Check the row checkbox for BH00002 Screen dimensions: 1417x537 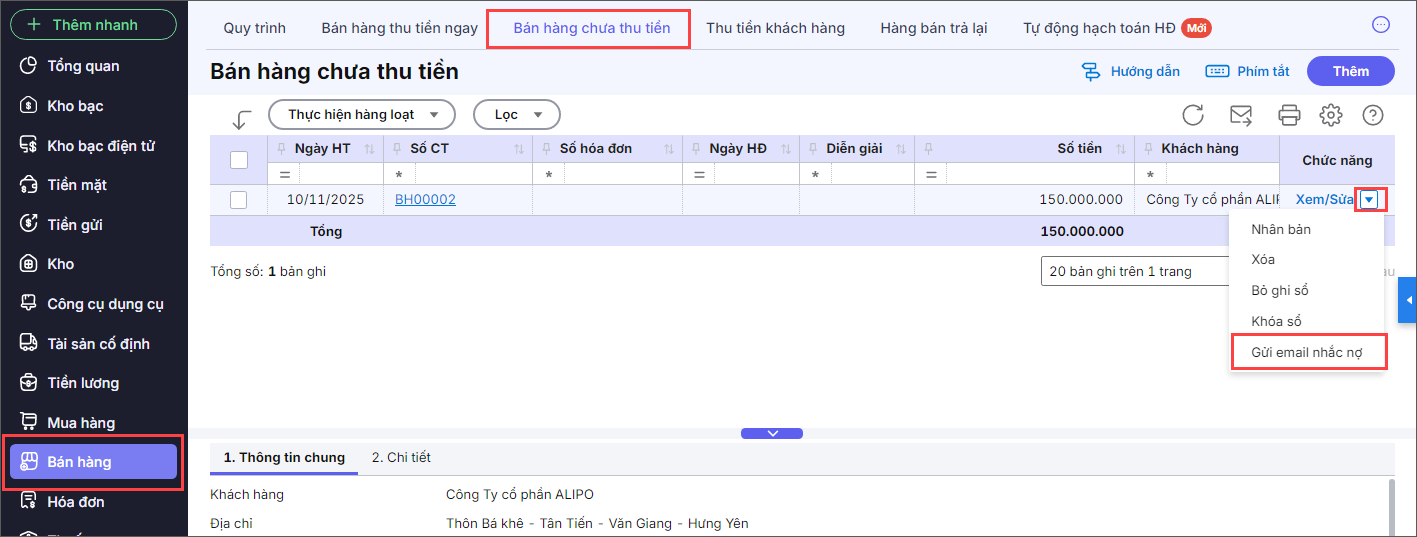click(x=239, y=200)
